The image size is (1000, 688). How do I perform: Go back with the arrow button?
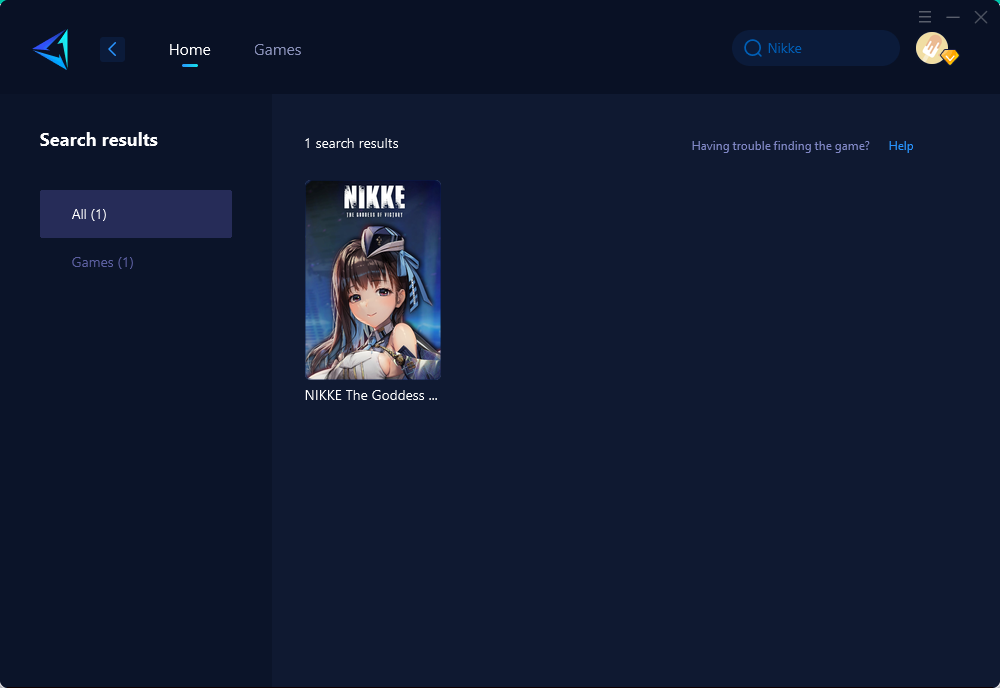(x=112, y=49)
